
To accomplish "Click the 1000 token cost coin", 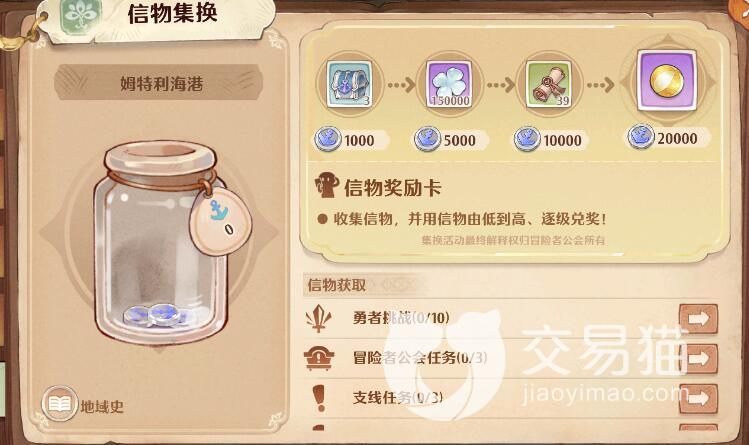I will coord(327,139).
